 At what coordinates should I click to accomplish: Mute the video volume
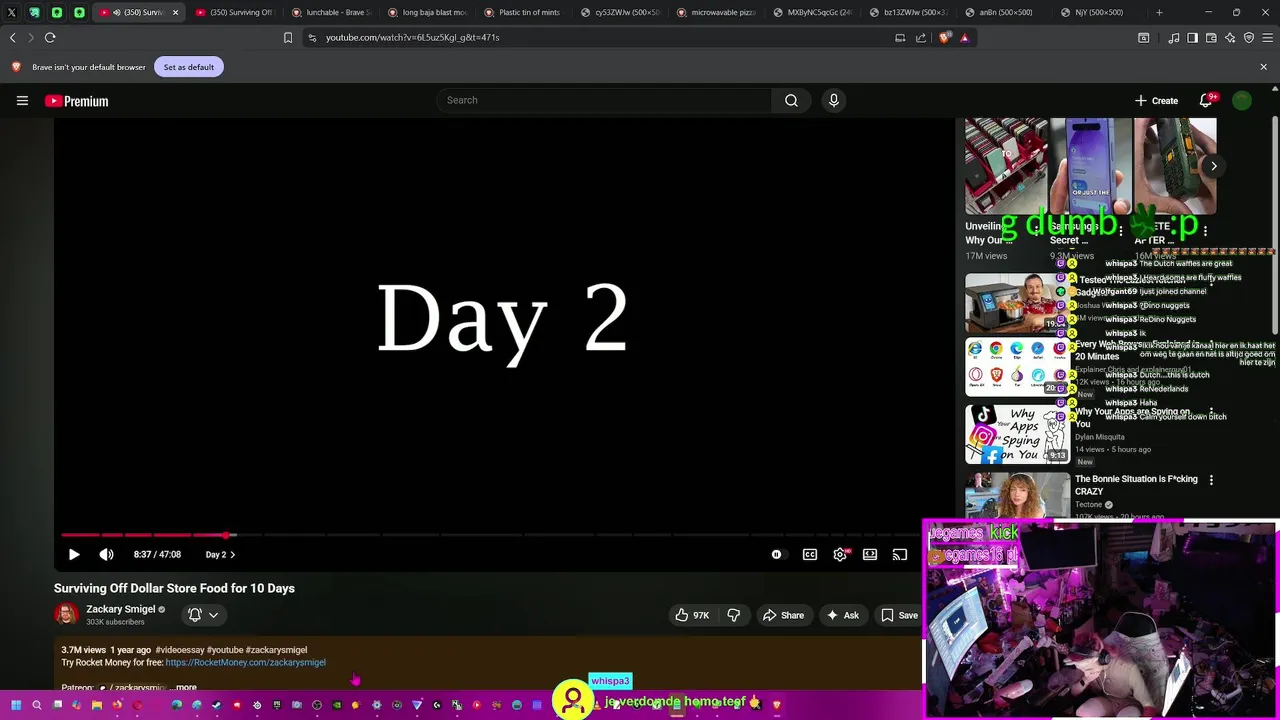pos(106,554)
